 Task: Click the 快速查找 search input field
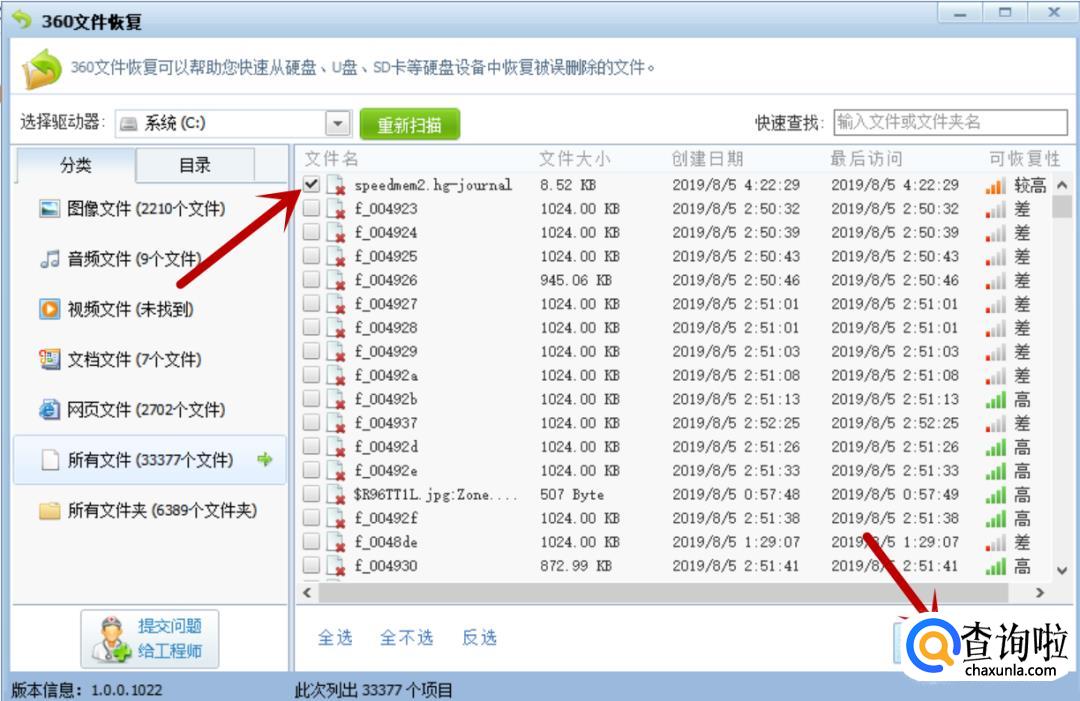pos(951,123)
